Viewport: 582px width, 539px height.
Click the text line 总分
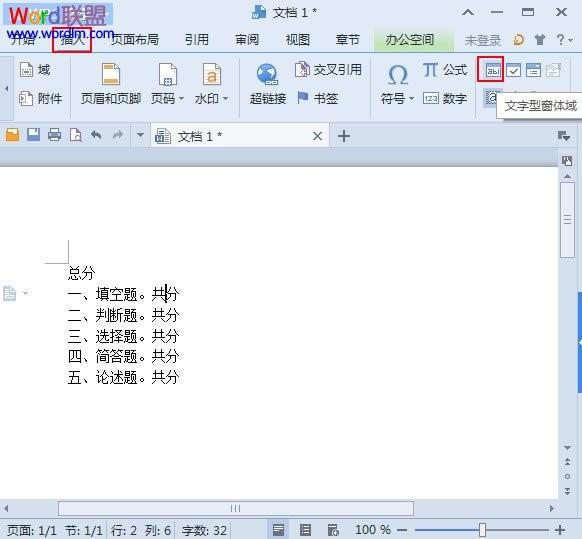82,273
